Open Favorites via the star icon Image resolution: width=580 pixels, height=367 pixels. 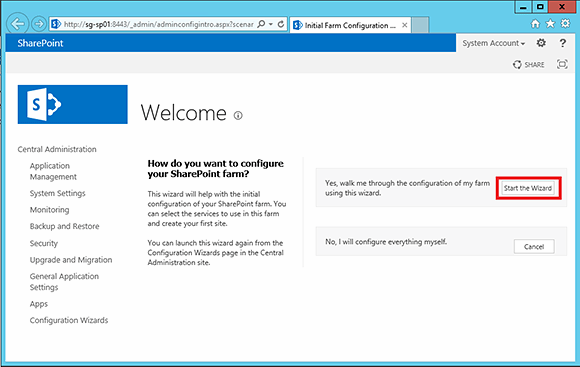(550, 24)
